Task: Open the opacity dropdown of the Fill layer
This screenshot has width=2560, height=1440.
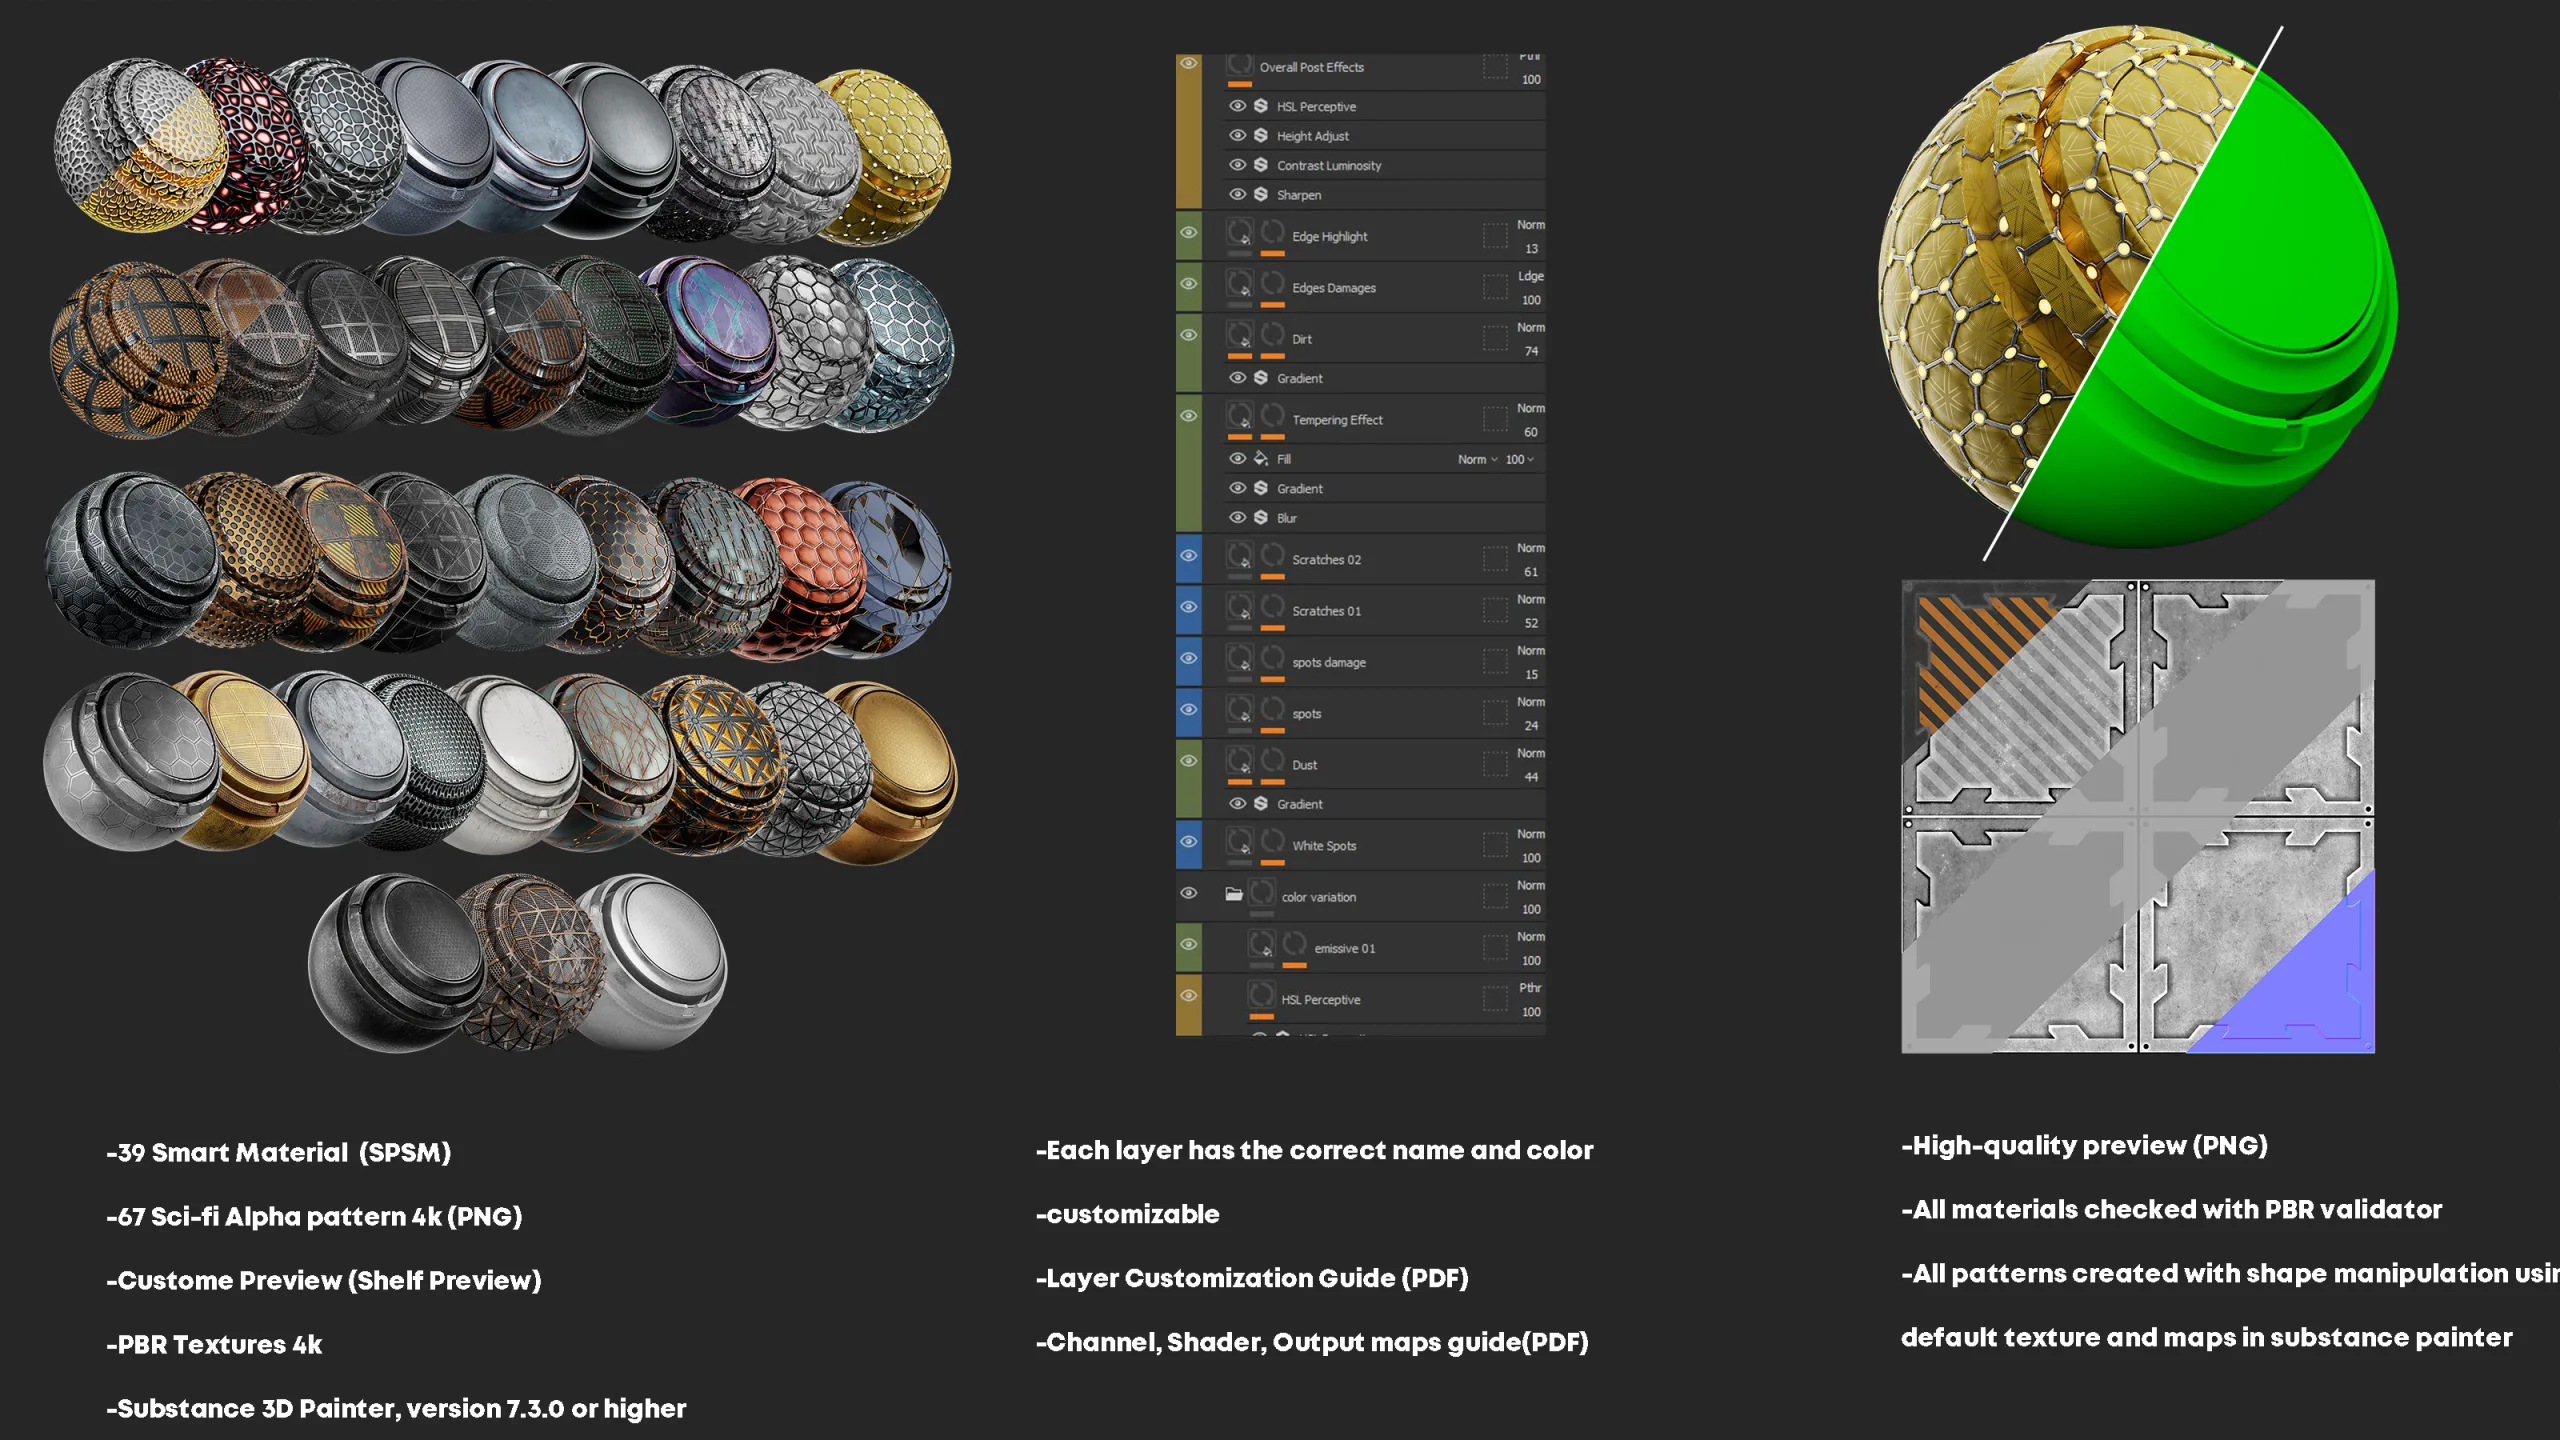Action: [x=1520, y=459]
